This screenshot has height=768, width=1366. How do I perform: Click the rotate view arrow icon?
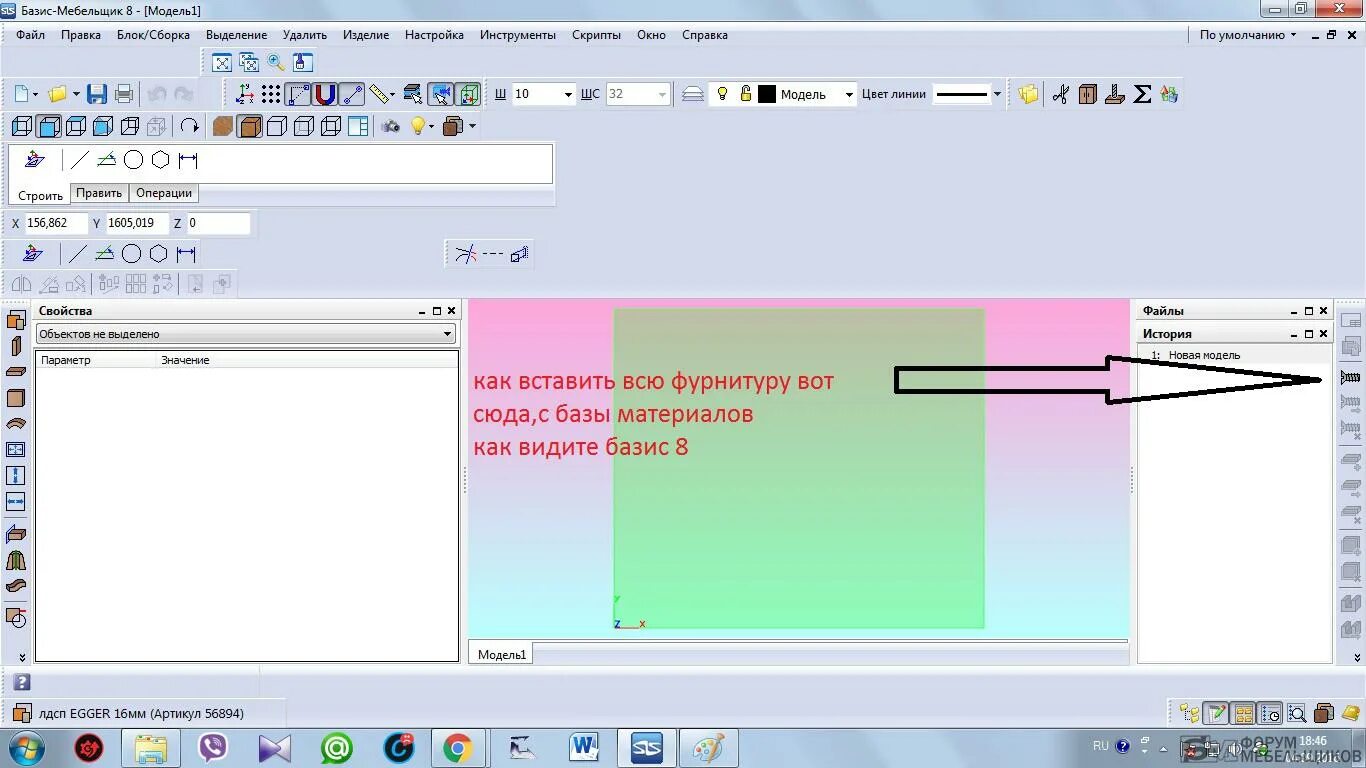point(190,126)
